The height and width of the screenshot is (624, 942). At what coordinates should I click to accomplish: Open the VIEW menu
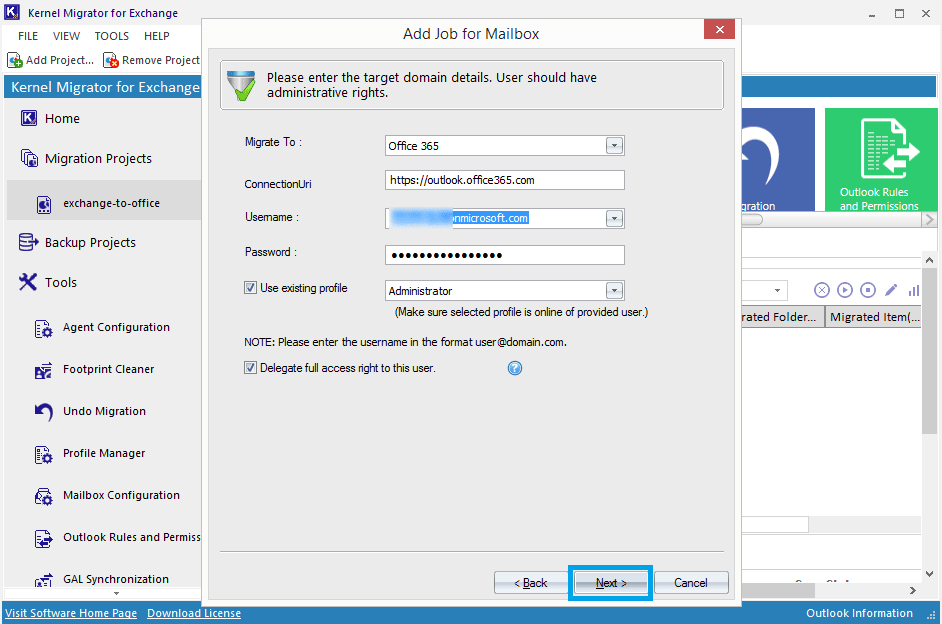tap(66, 36)
